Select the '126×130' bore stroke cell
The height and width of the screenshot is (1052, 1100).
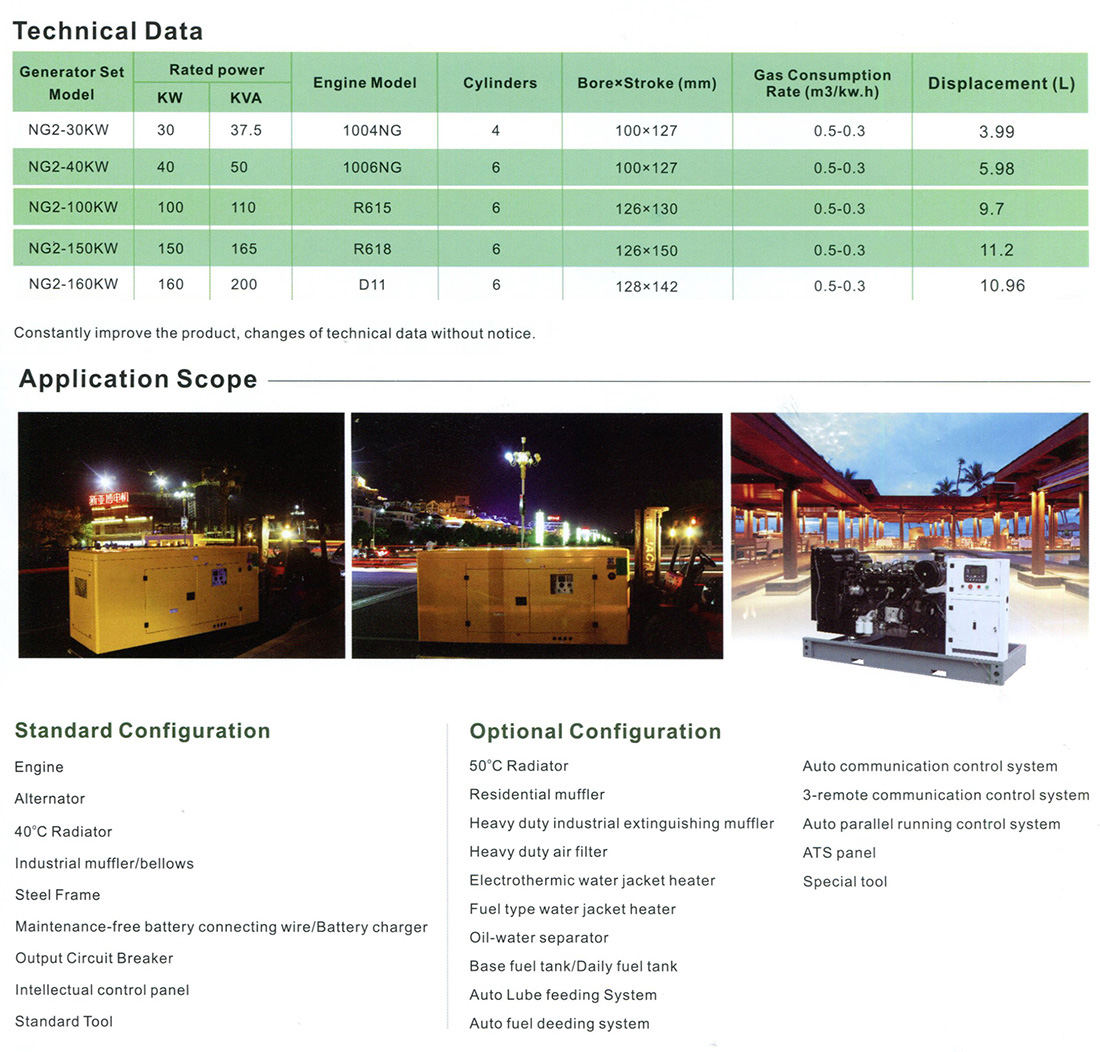tap(646, 209)
